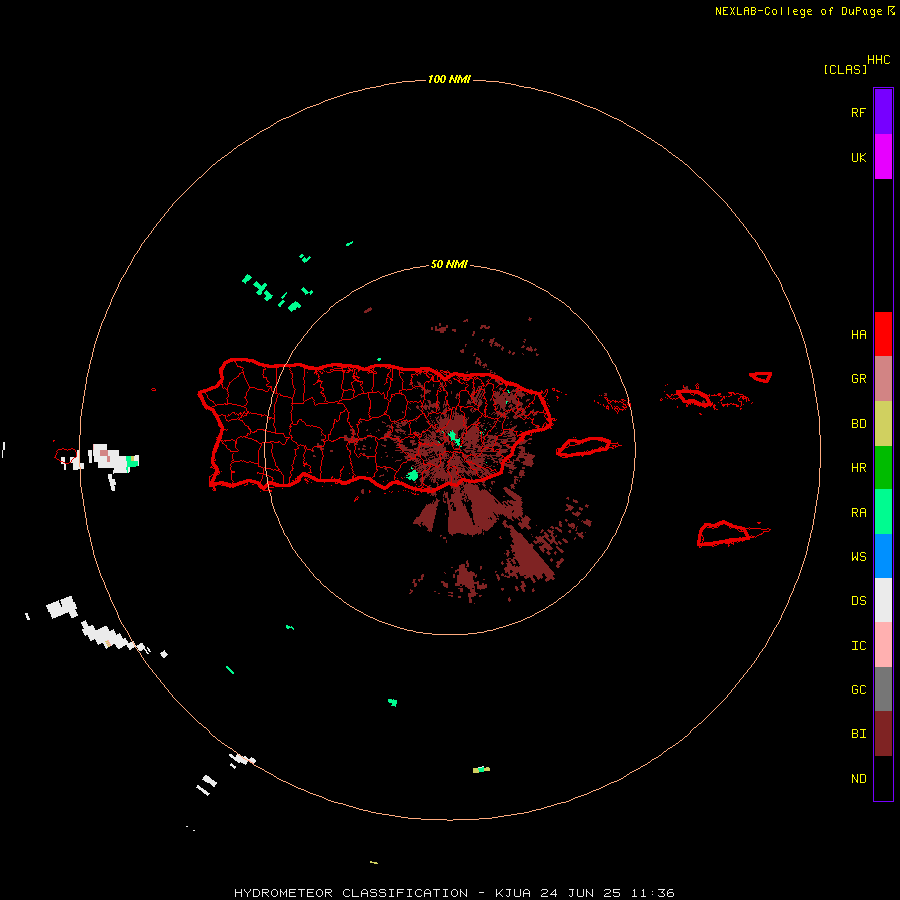The width and height of the screenshot is (900, 900).
Task: Click the ND black legend swatch
Action: (x=883, y=778)
